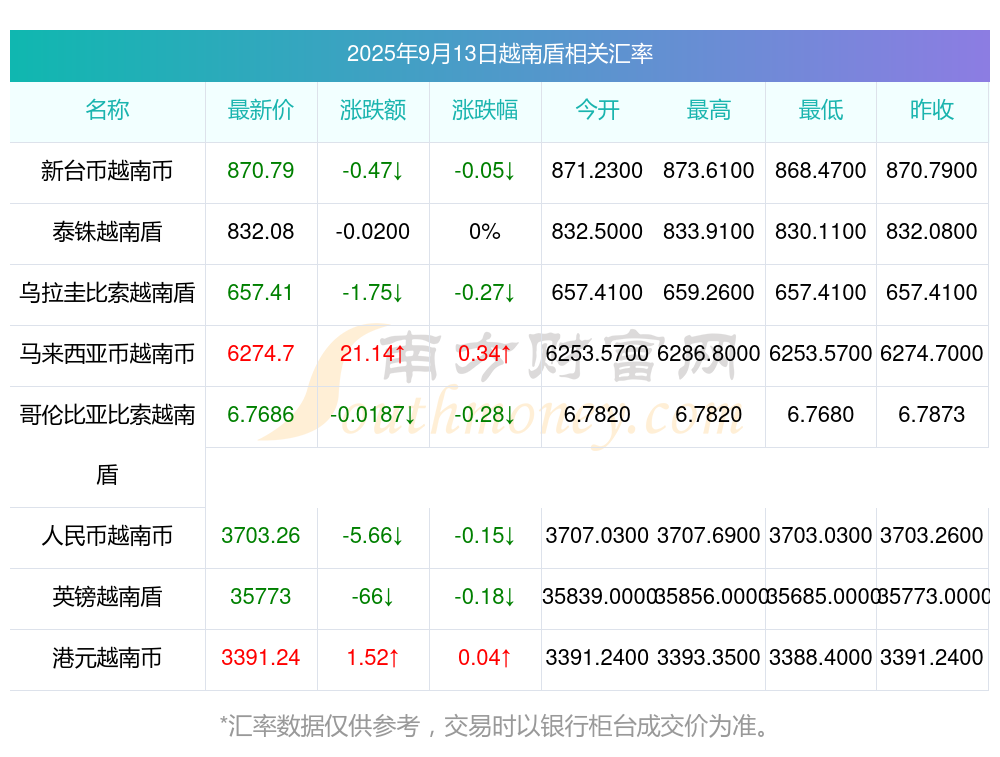This screenshot has height=757, width=1000.
Task: Click the previous close 6274.7000
Action: pyautogui.click(x=932, y=353)
